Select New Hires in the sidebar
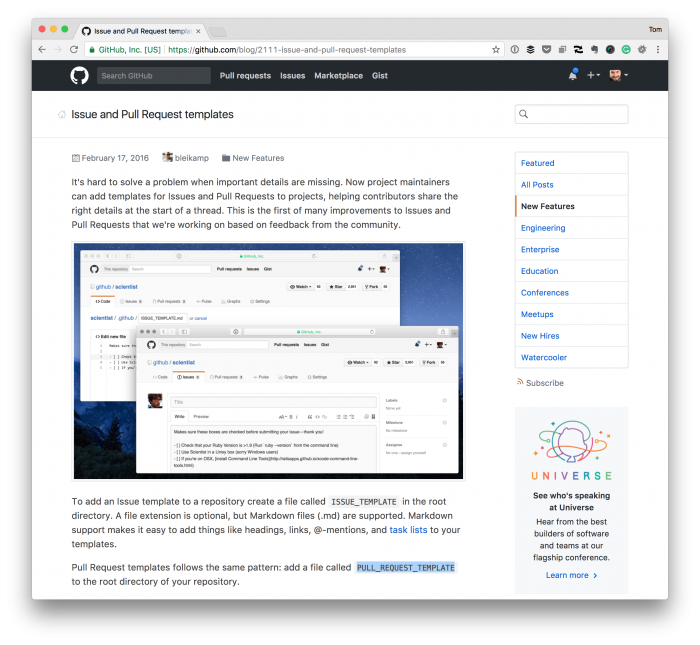This screenshot has height=645, width=700. point(571,336)
